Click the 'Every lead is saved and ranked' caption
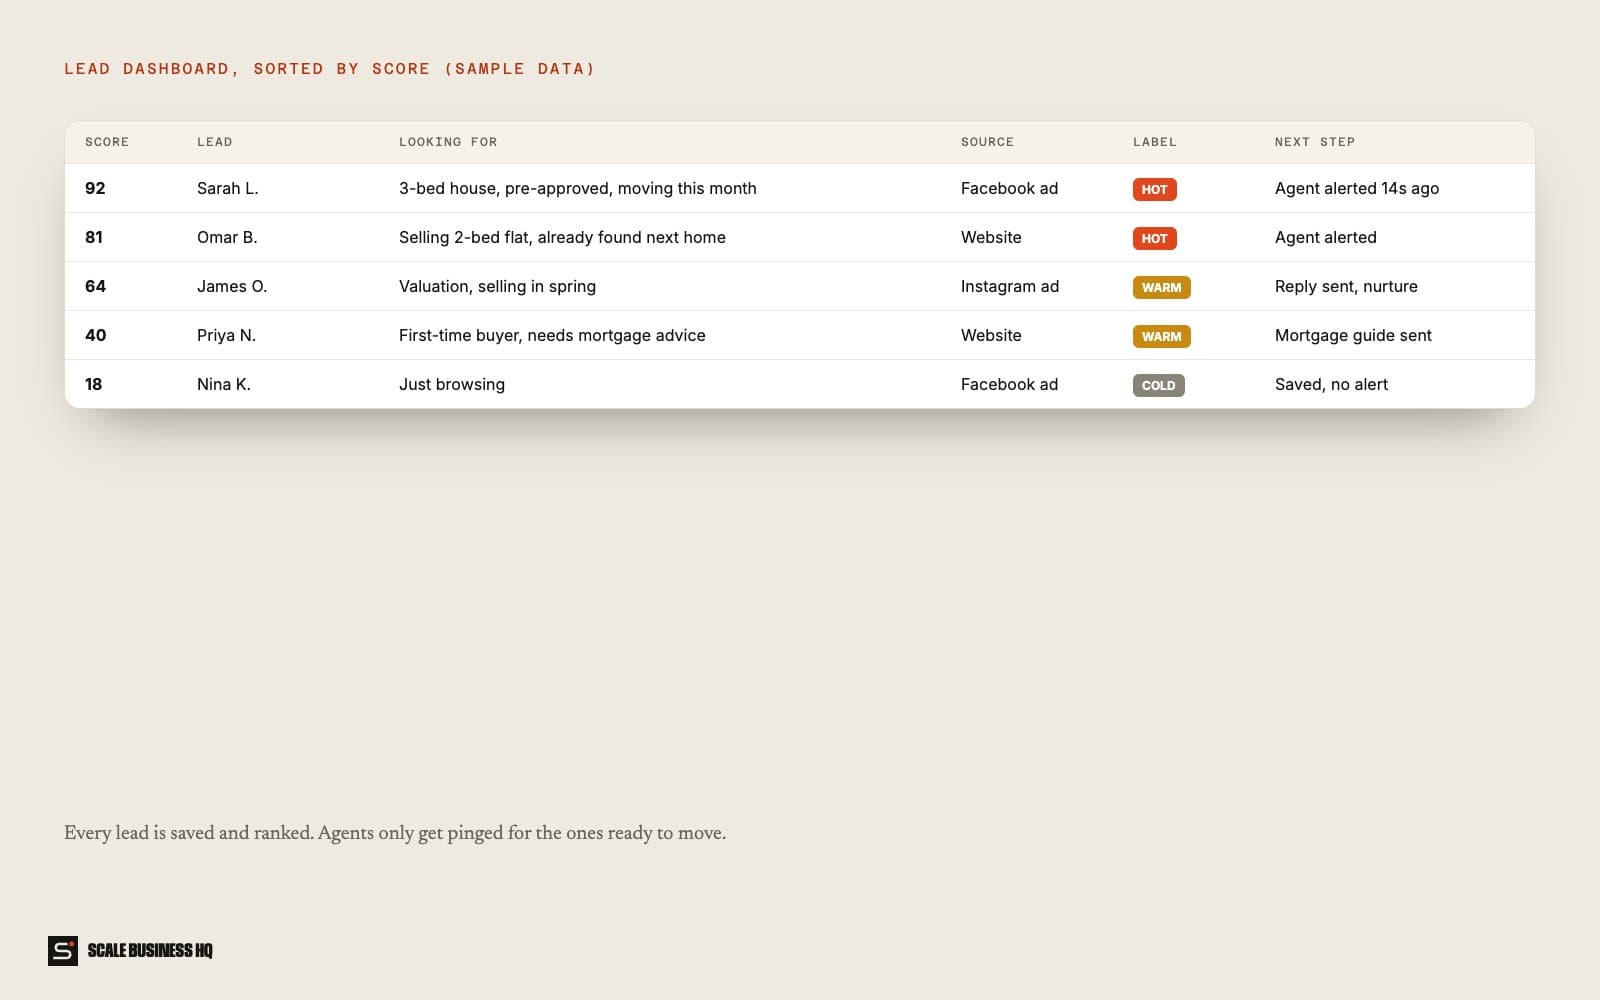1600x1000 pixels. tap(395, 833)
